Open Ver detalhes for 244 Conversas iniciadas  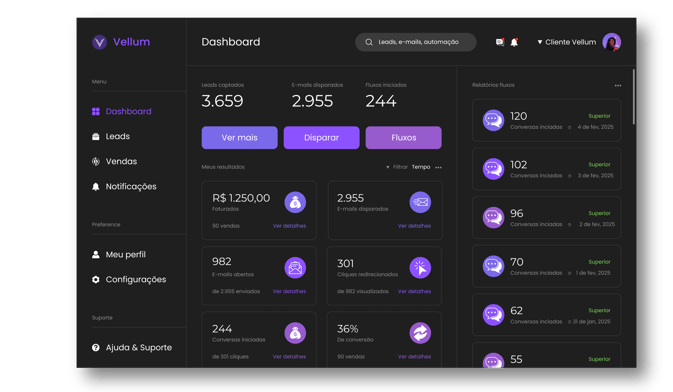[289, 357]
